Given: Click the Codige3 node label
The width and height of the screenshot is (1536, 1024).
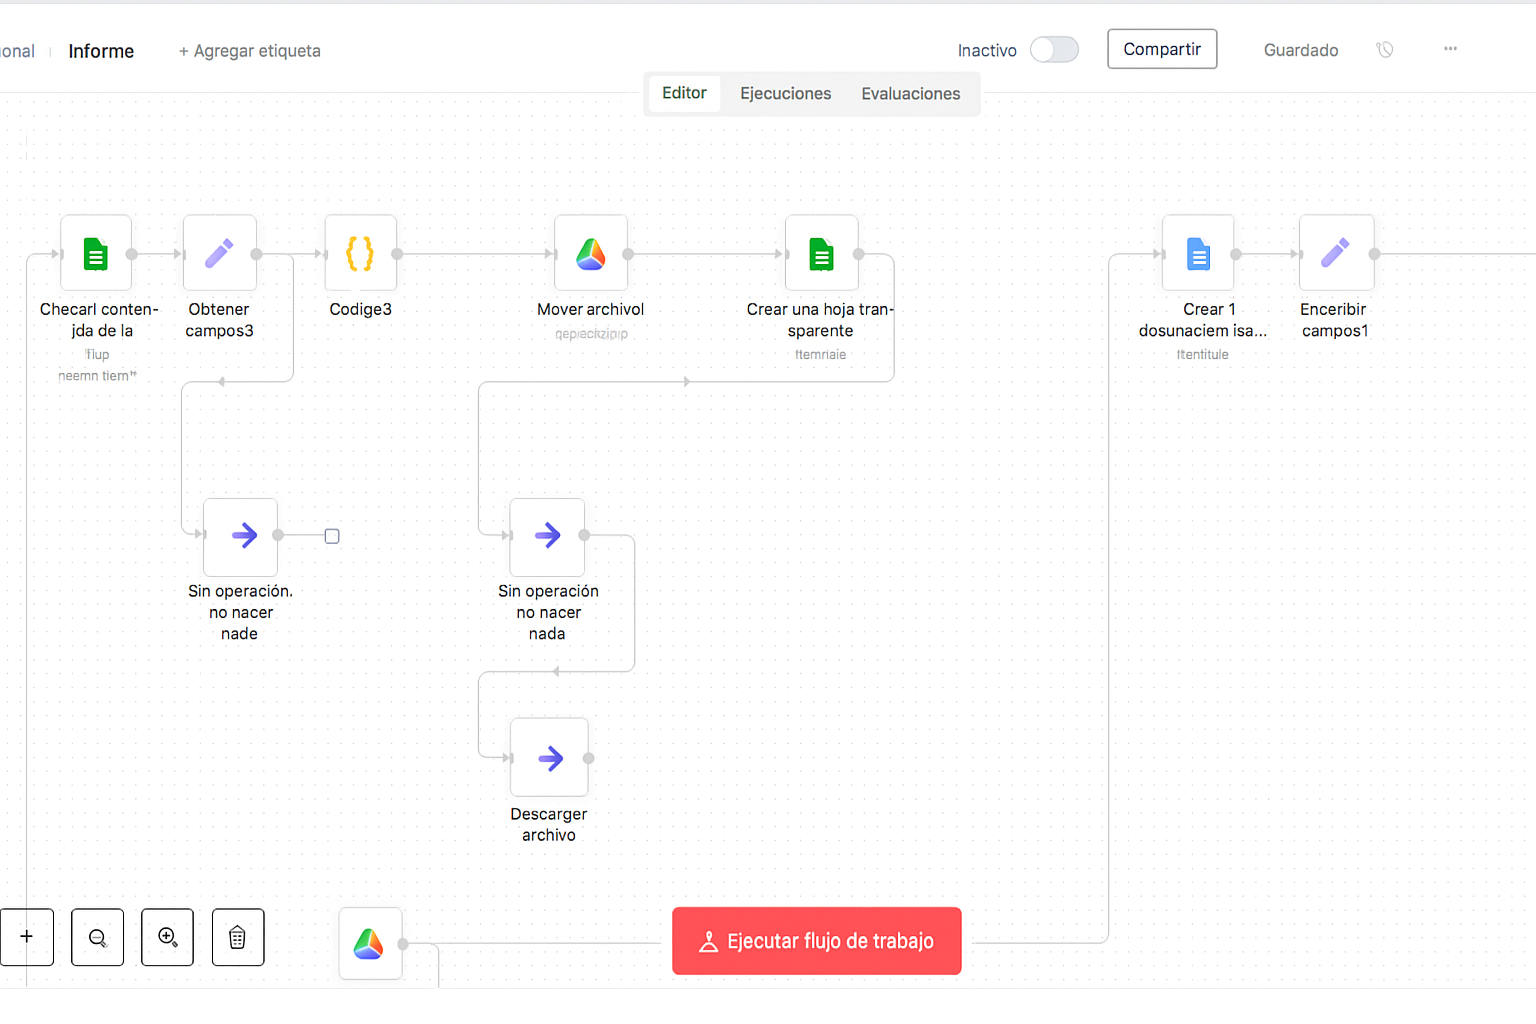Looking at the screenshot, I should tap(360, 309).
